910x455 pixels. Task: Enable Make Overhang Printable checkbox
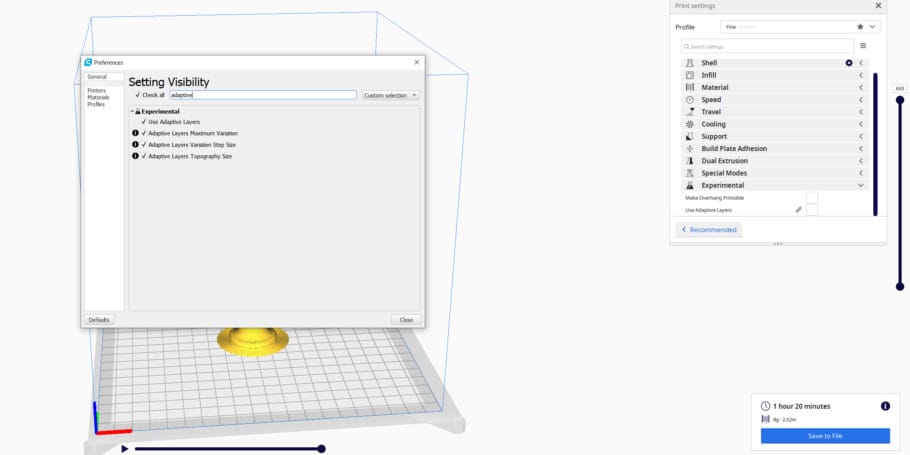point(812,198)
